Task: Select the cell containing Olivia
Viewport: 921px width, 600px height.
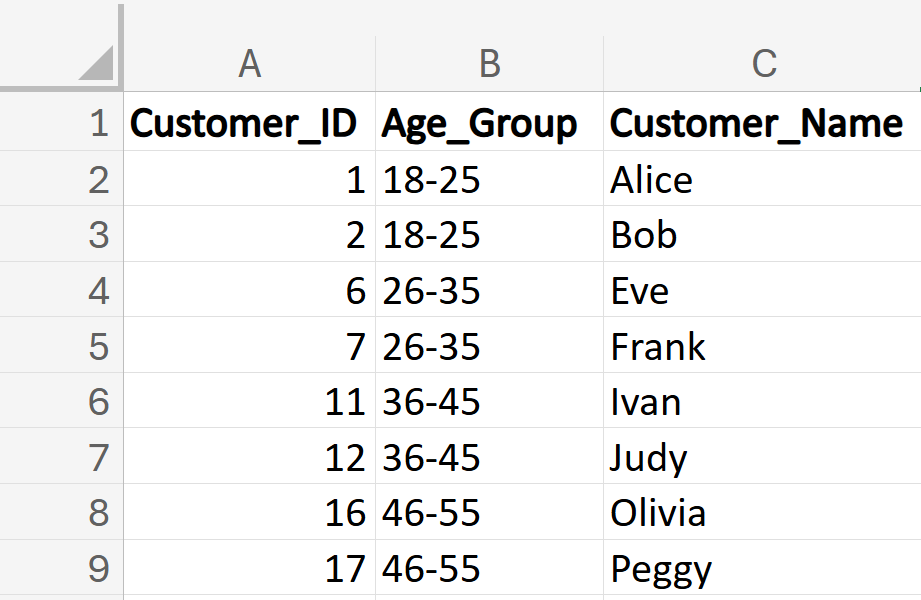Action: click(x=658, y=513)
